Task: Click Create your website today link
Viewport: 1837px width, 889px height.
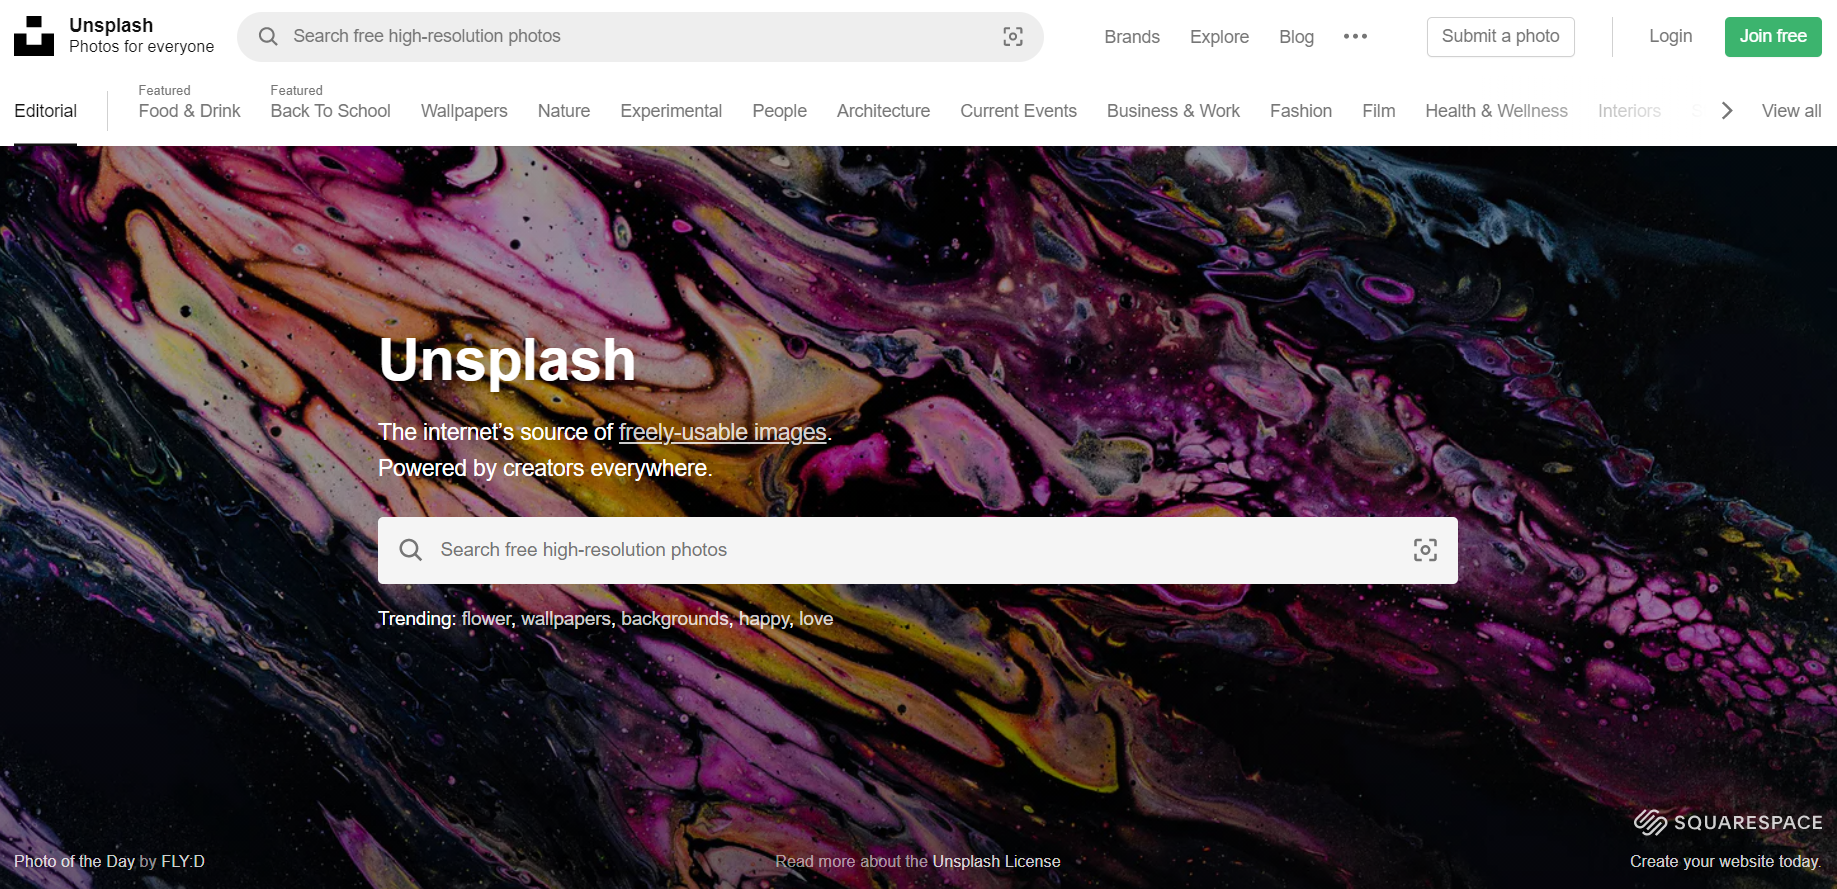Action: (1724, 861)
